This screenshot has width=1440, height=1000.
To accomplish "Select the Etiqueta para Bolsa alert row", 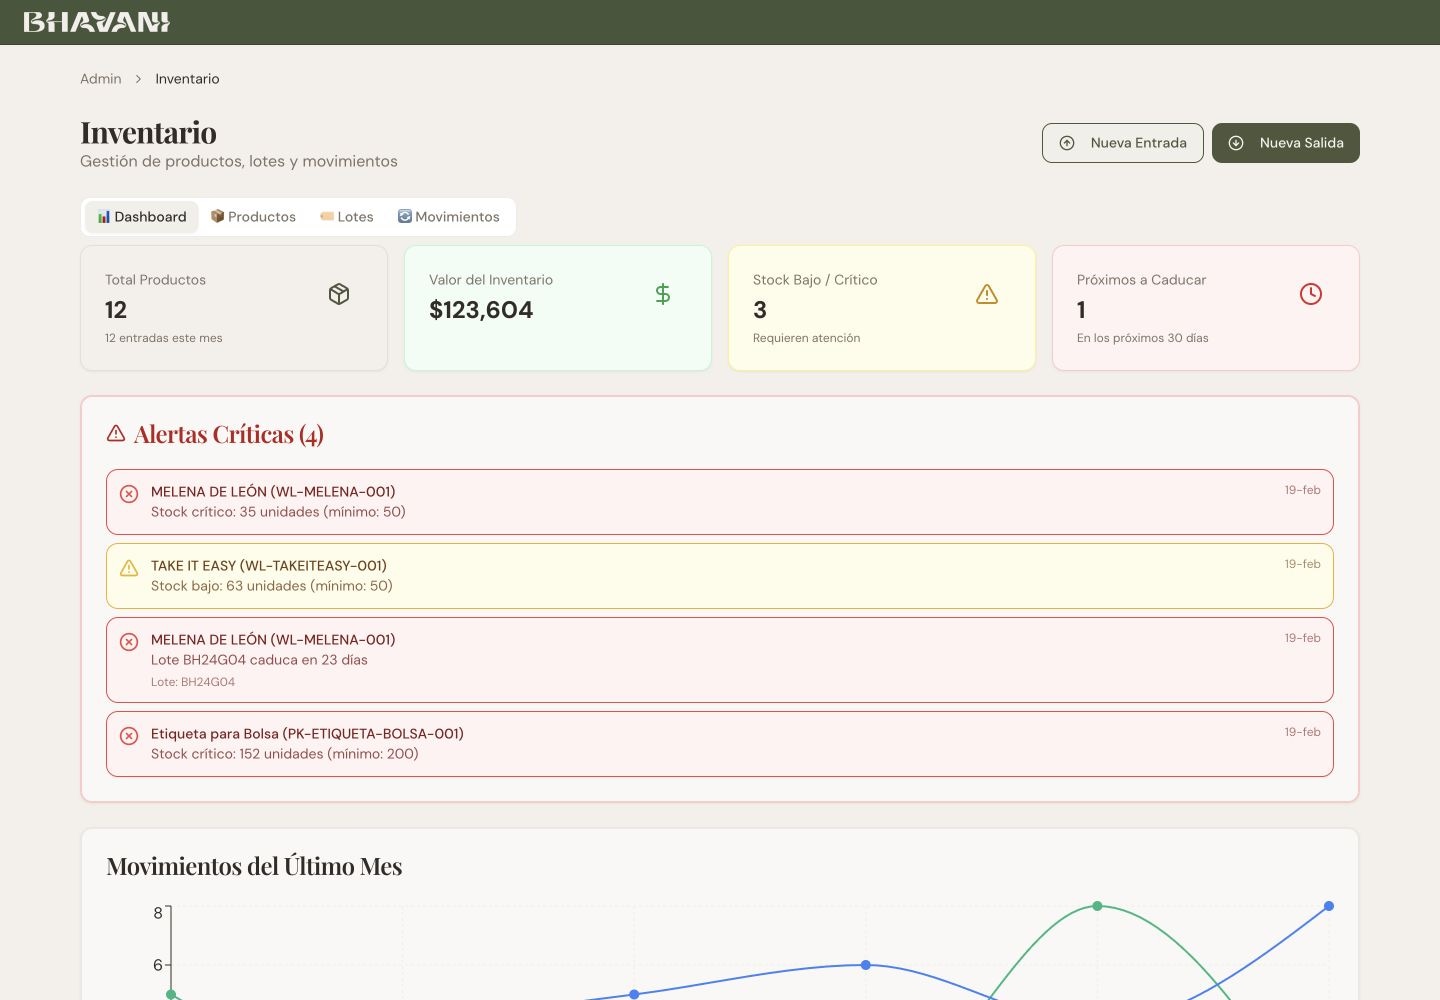I will 720,744.
